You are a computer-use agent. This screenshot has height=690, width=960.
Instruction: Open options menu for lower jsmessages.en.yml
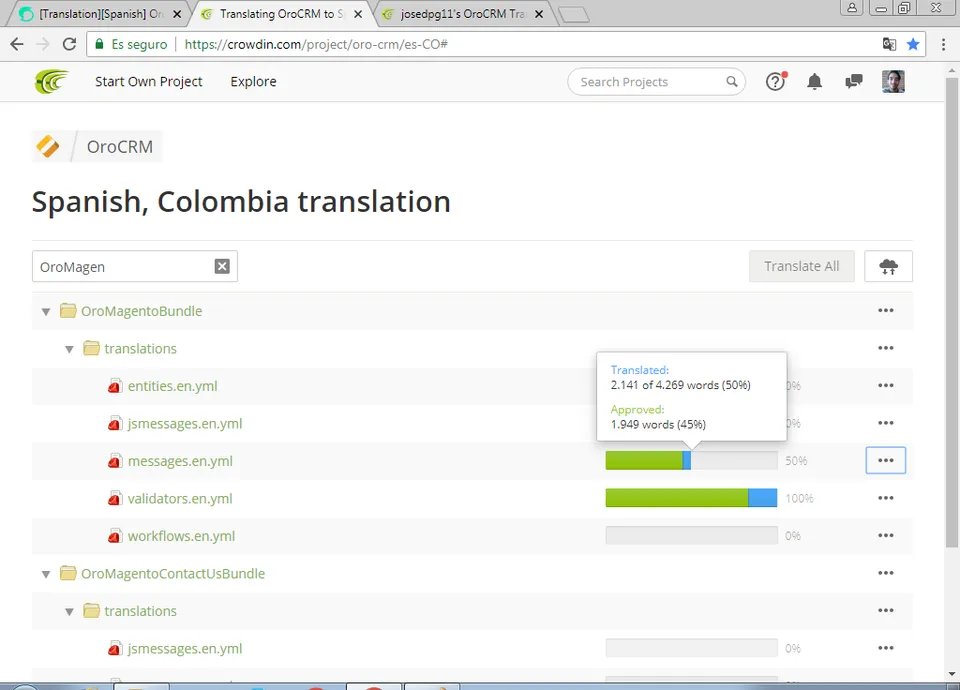pos(886,648)
